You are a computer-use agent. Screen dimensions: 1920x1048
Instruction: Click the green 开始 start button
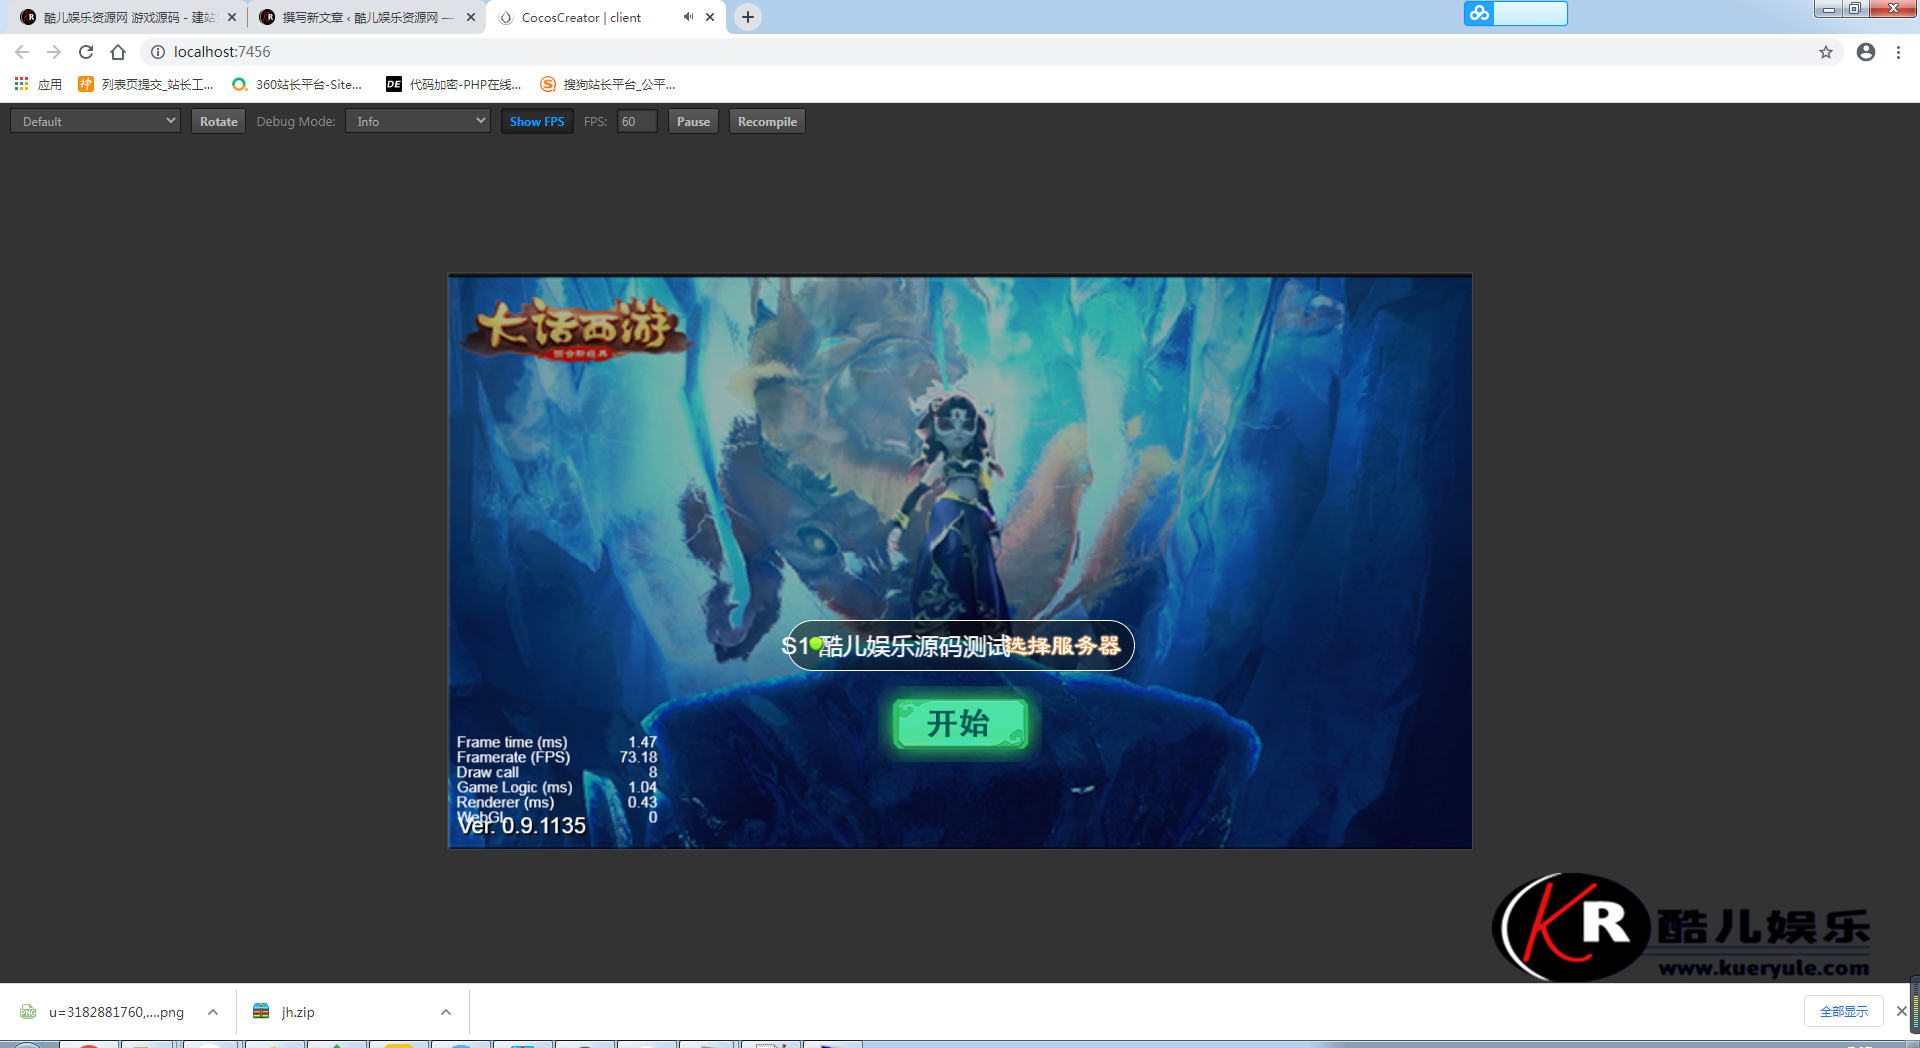[x=960, y=723]
